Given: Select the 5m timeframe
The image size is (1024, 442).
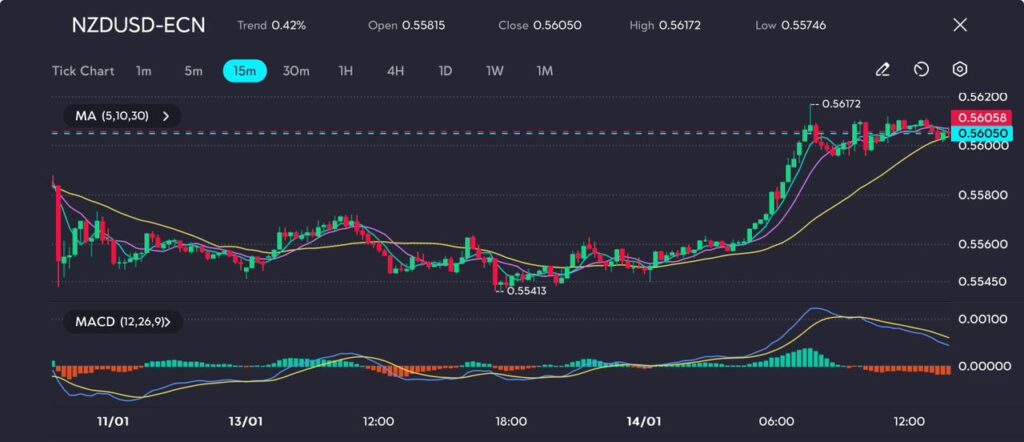Looking at the screenshot, I should [x=193, y=71].
